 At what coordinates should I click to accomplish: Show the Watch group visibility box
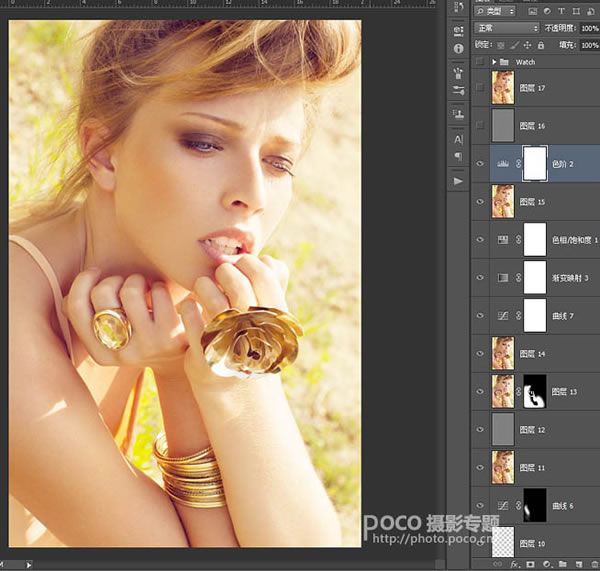point(479,62)
